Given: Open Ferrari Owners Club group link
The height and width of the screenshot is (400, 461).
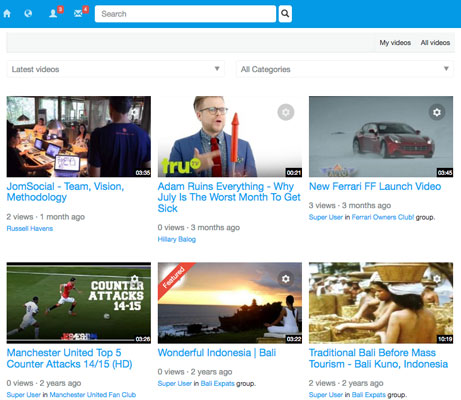Looking at the screenshot, I should point(383,217).
